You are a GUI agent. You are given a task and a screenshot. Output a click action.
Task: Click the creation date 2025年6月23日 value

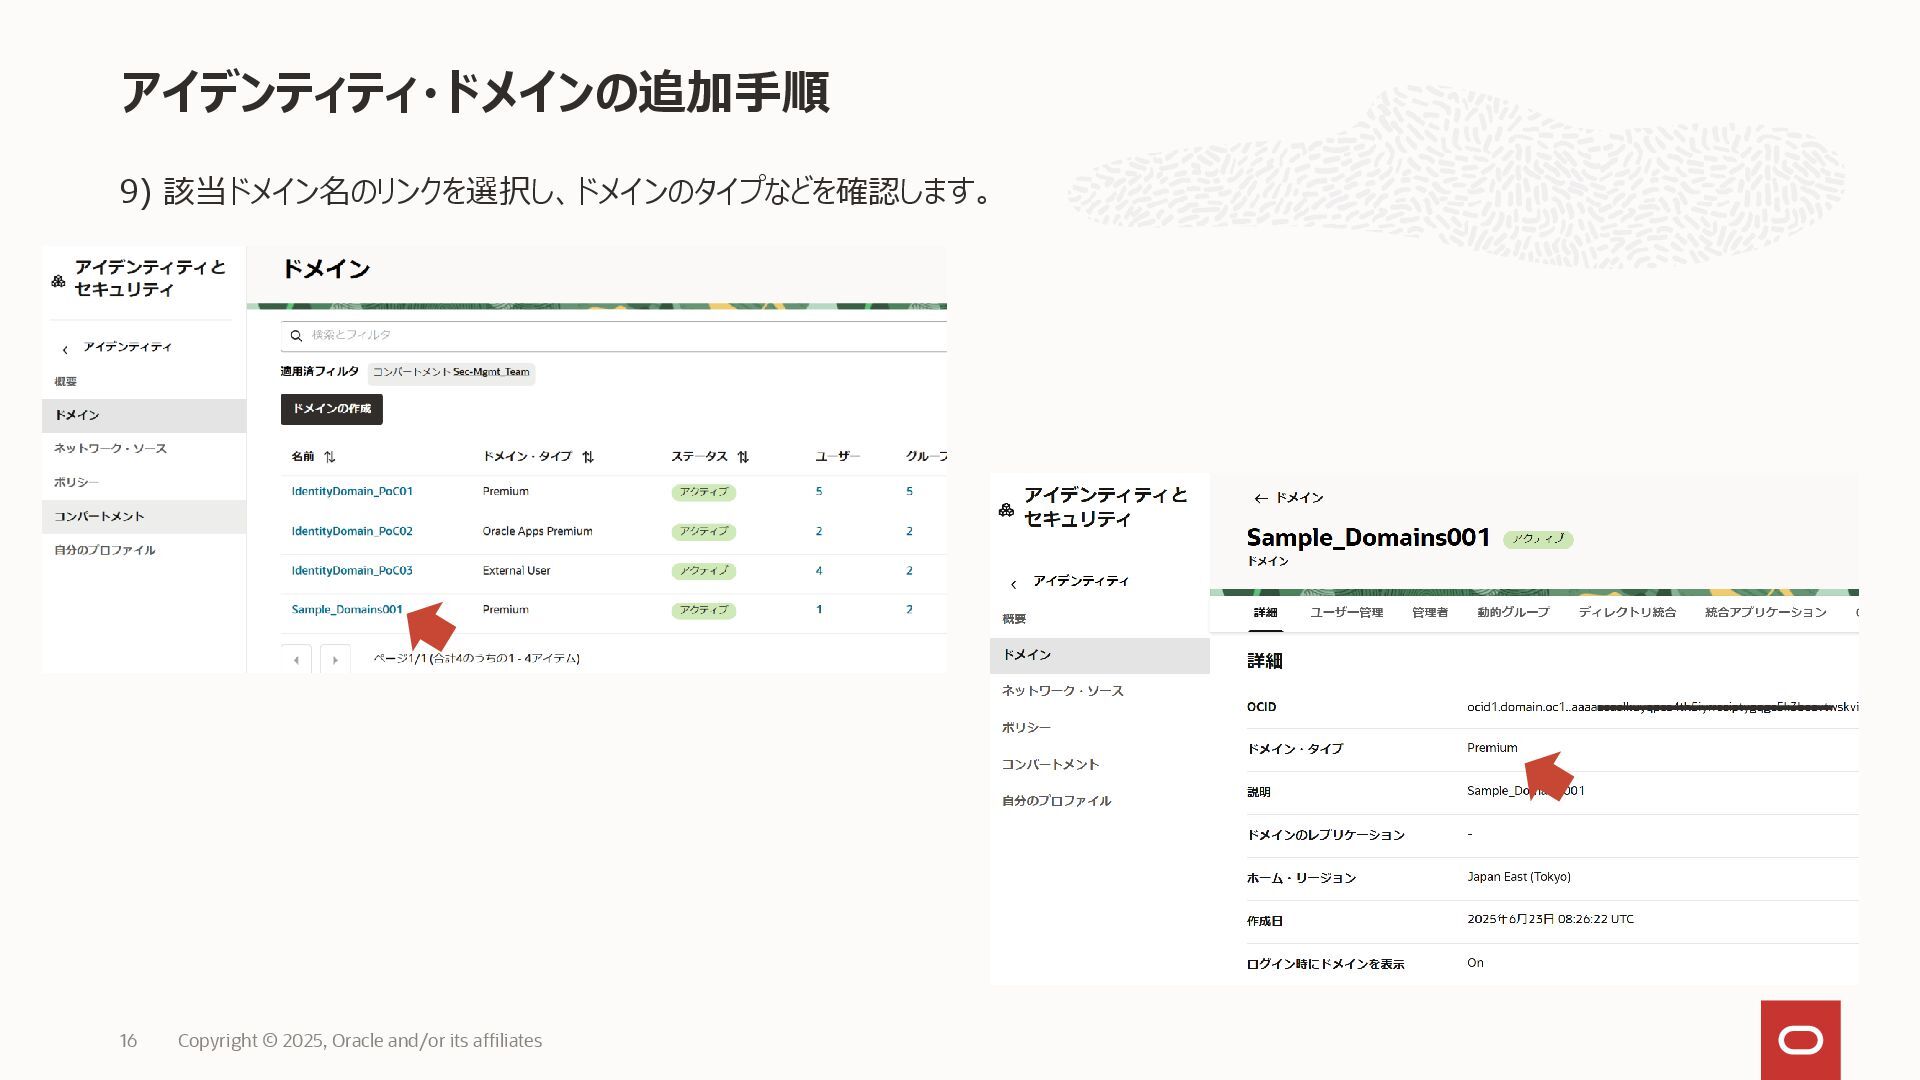click(x=1550, y=919)
